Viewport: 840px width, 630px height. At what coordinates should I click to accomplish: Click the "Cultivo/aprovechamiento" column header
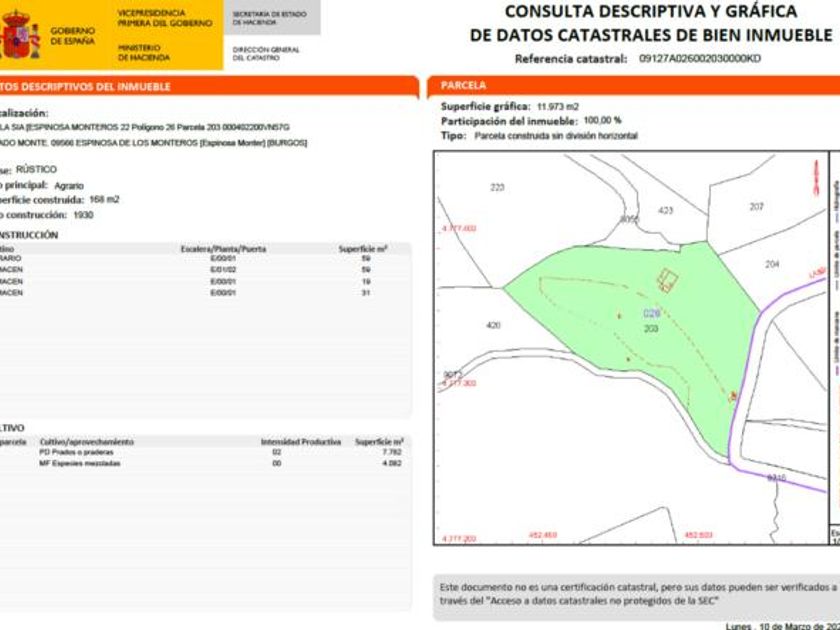87,442
